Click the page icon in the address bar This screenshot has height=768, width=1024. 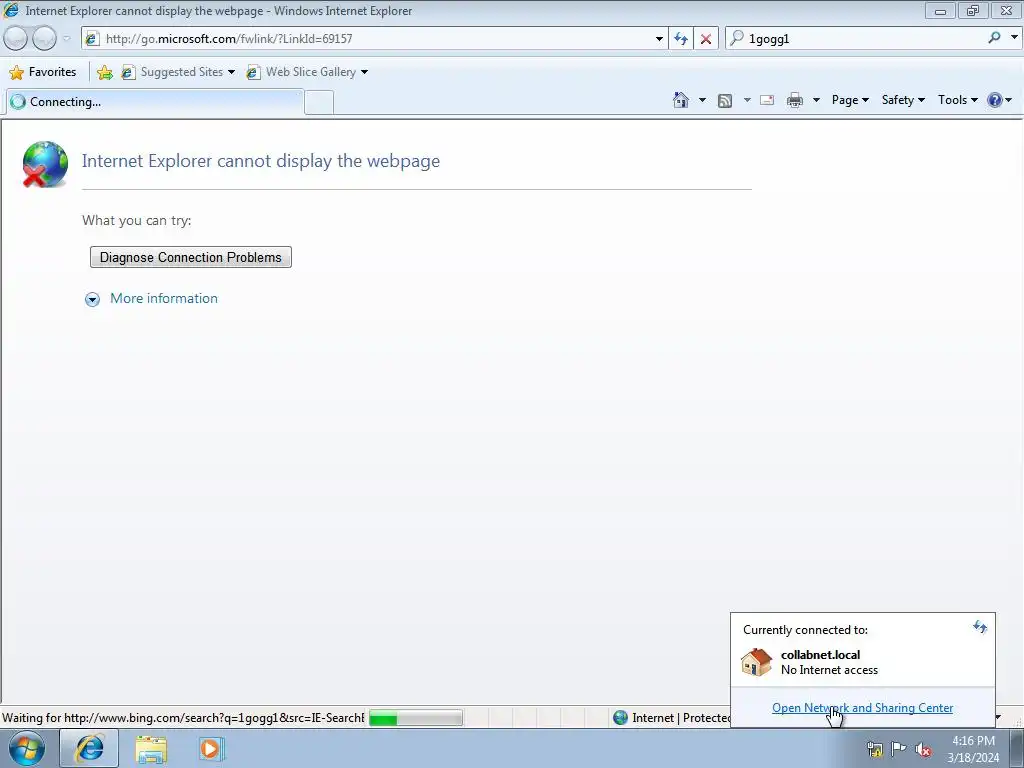pyautogui.click(x=92, y=39)
